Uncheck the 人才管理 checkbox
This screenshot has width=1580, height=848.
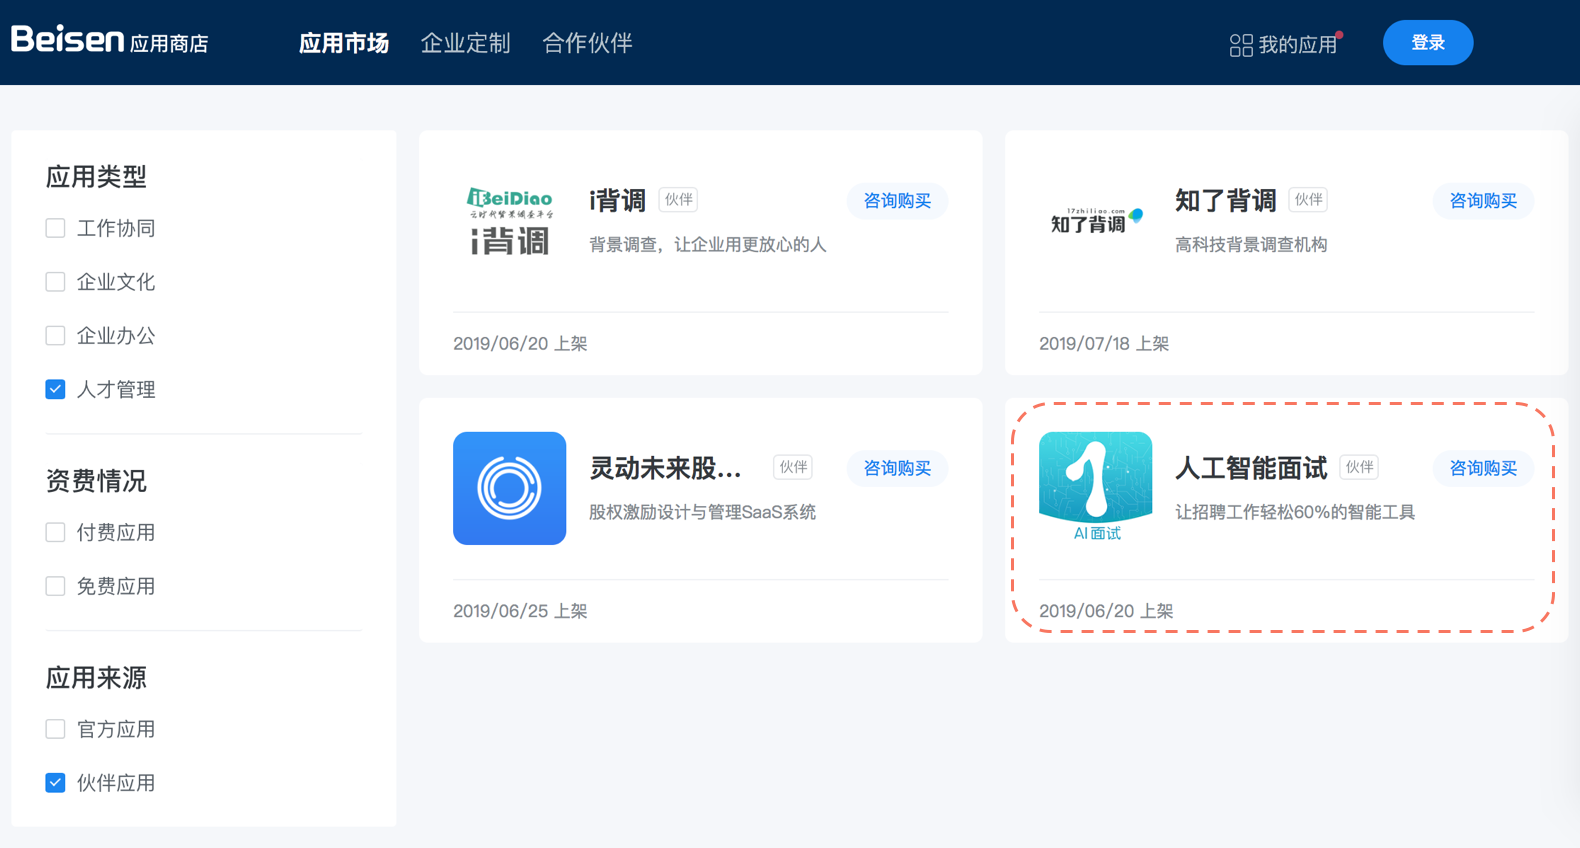coord(55,390)
